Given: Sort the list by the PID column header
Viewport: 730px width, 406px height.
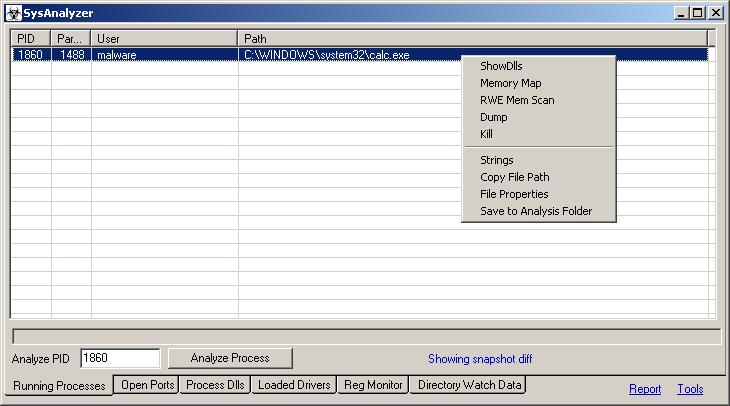Looking at the screenshot, I should coord(31,38).
